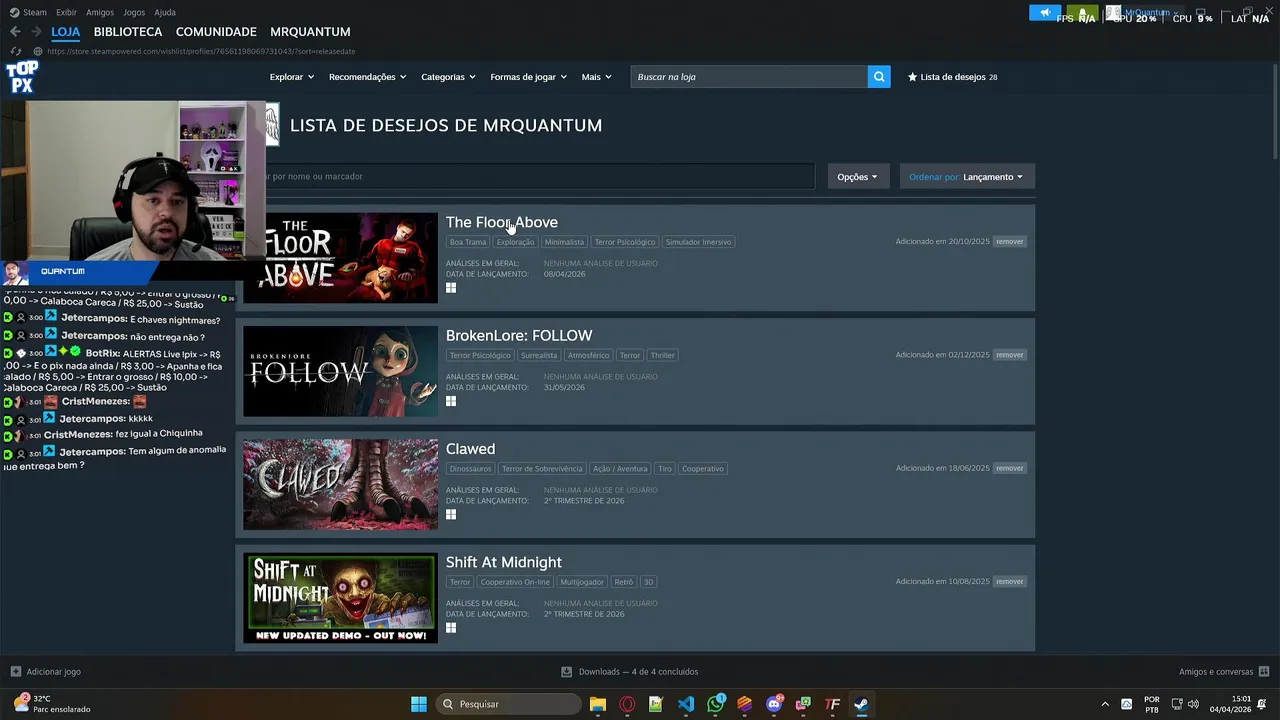Open BrokenLore: FOLLOW title link

click(x=519, y=335)
